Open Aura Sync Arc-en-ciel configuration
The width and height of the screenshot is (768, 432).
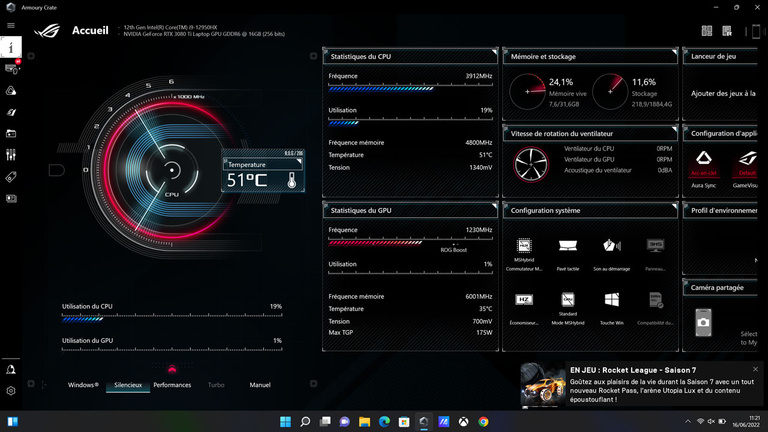704,169
